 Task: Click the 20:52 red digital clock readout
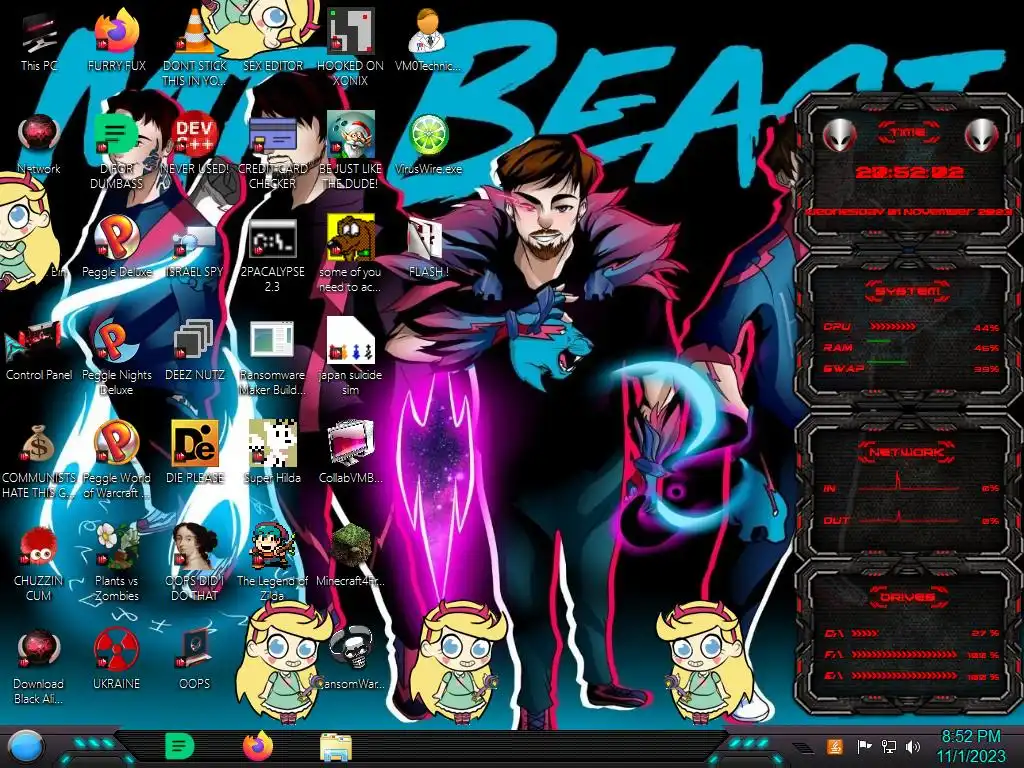click(x=910, y=172)
